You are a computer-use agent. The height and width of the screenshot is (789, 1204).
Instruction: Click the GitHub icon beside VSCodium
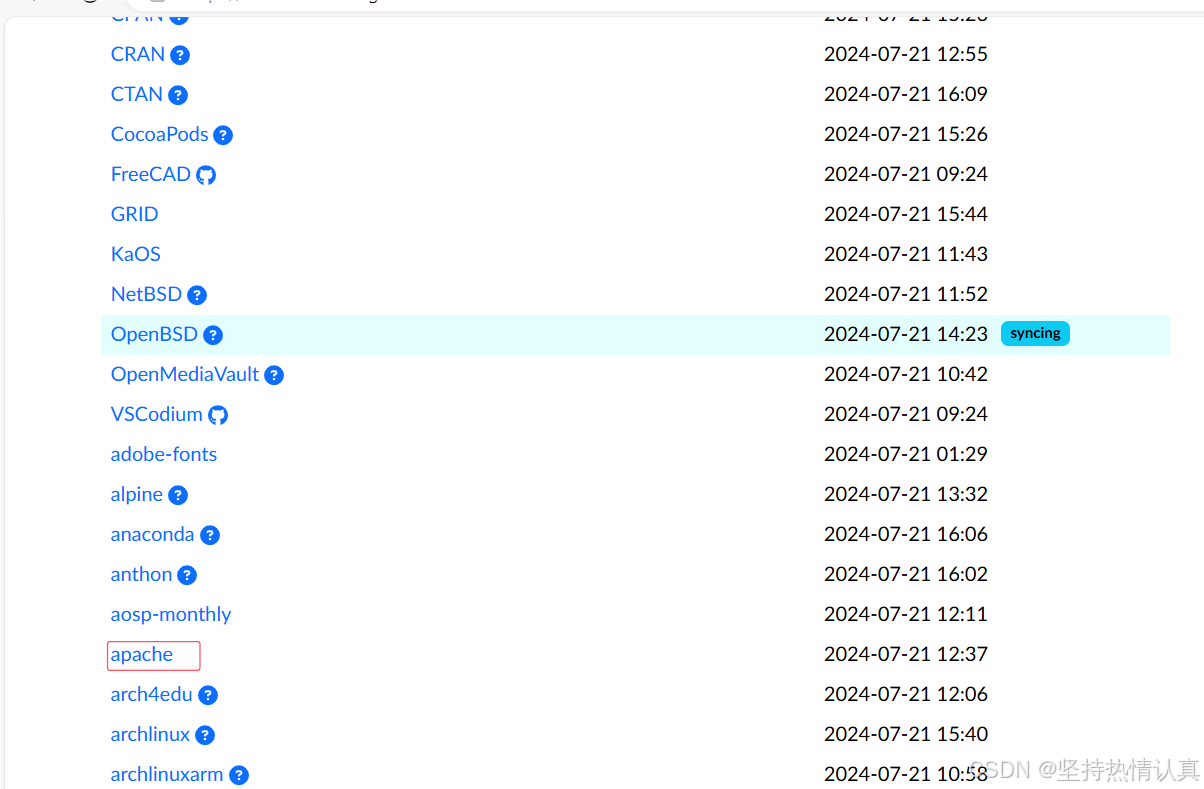pyautogui.click(x=218, y=415)
